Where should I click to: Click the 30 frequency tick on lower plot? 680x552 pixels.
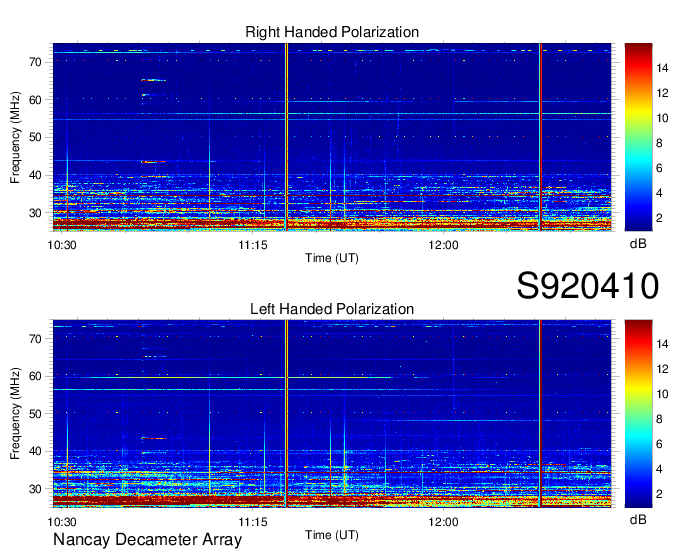[36, 489]
